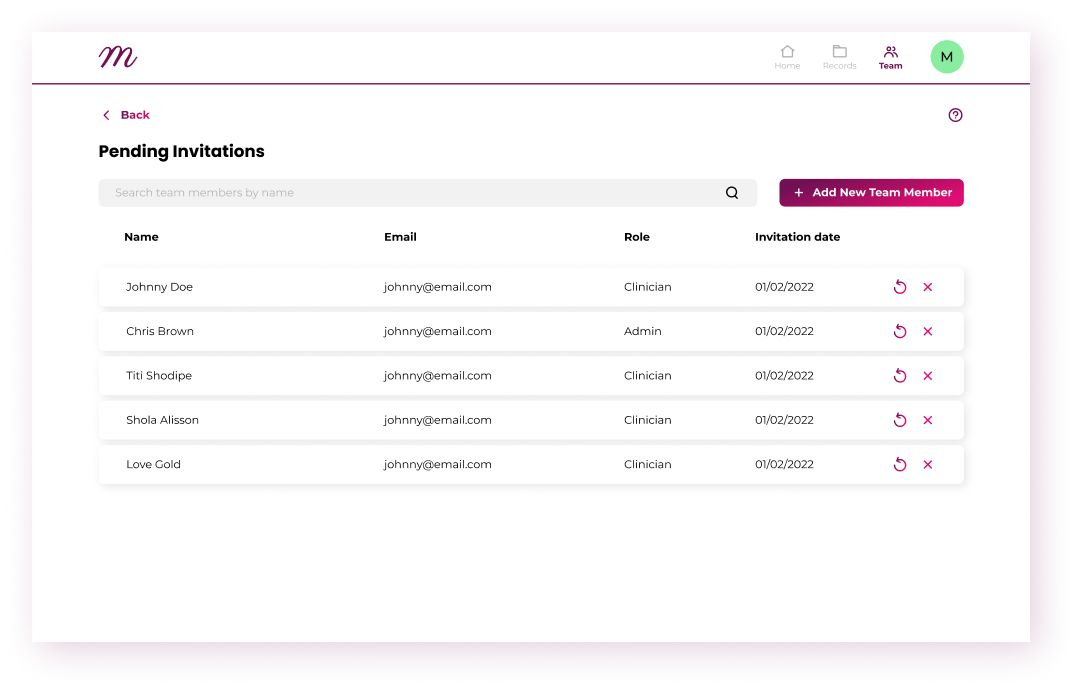Resend invitation for Titi Shodipe

899,375
